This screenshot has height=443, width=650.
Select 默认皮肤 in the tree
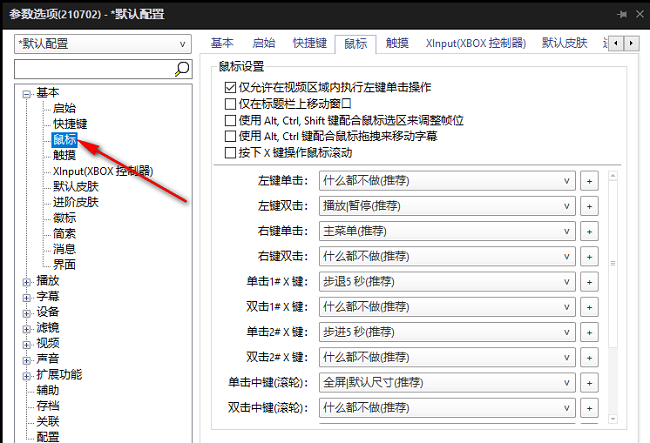pyautogui.click(x=76, y=186)
